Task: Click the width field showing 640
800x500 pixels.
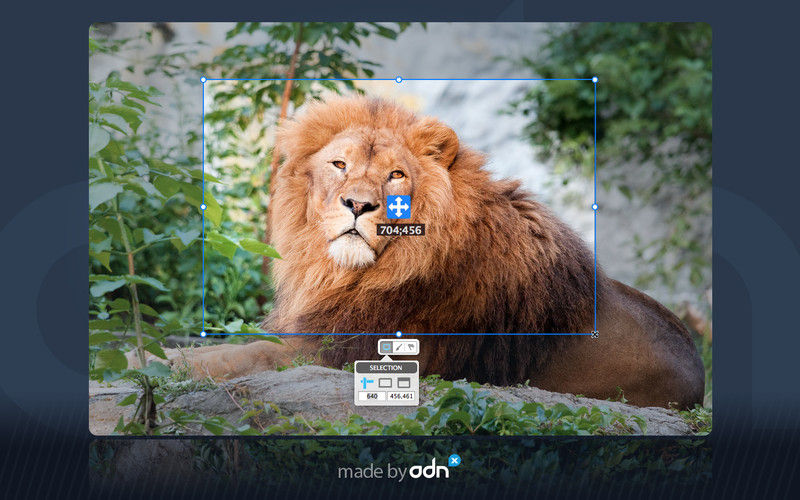Action: point(372,396)
